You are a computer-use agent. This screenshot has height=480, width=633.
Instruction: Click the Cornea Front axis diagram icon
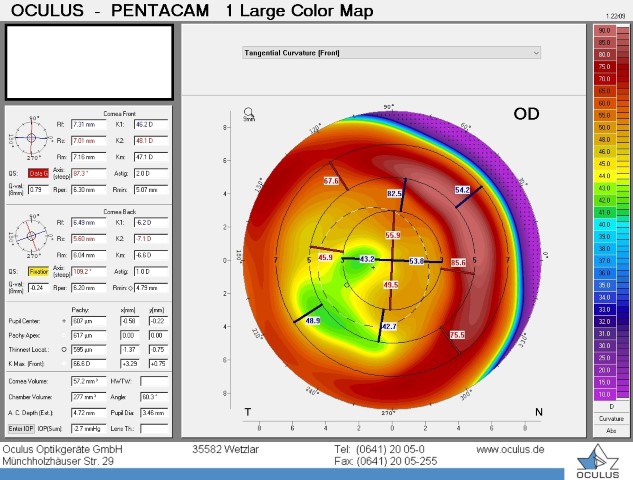tap(32, 139)
